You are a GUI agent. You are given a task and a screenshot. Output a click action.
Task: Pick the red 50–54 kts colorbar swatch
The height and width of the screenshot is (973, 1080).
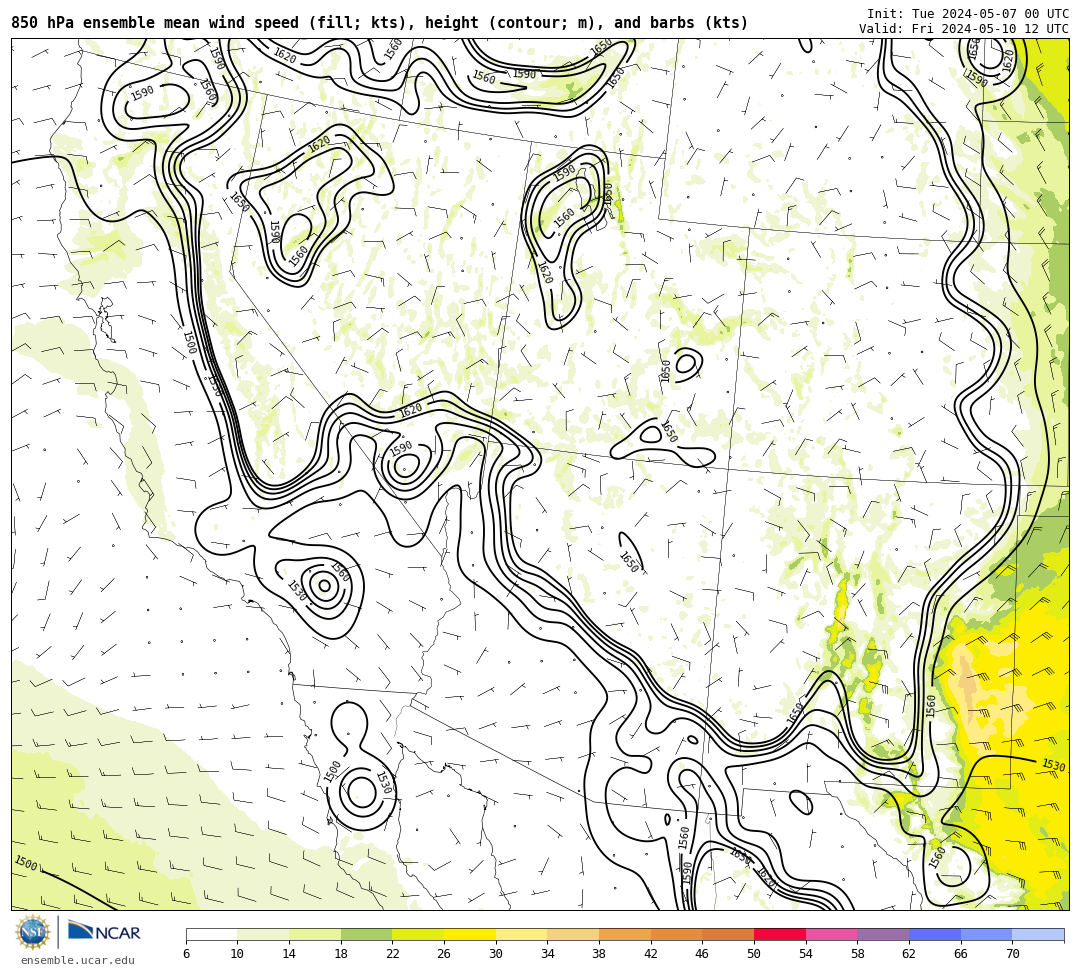tap(780, 934)
